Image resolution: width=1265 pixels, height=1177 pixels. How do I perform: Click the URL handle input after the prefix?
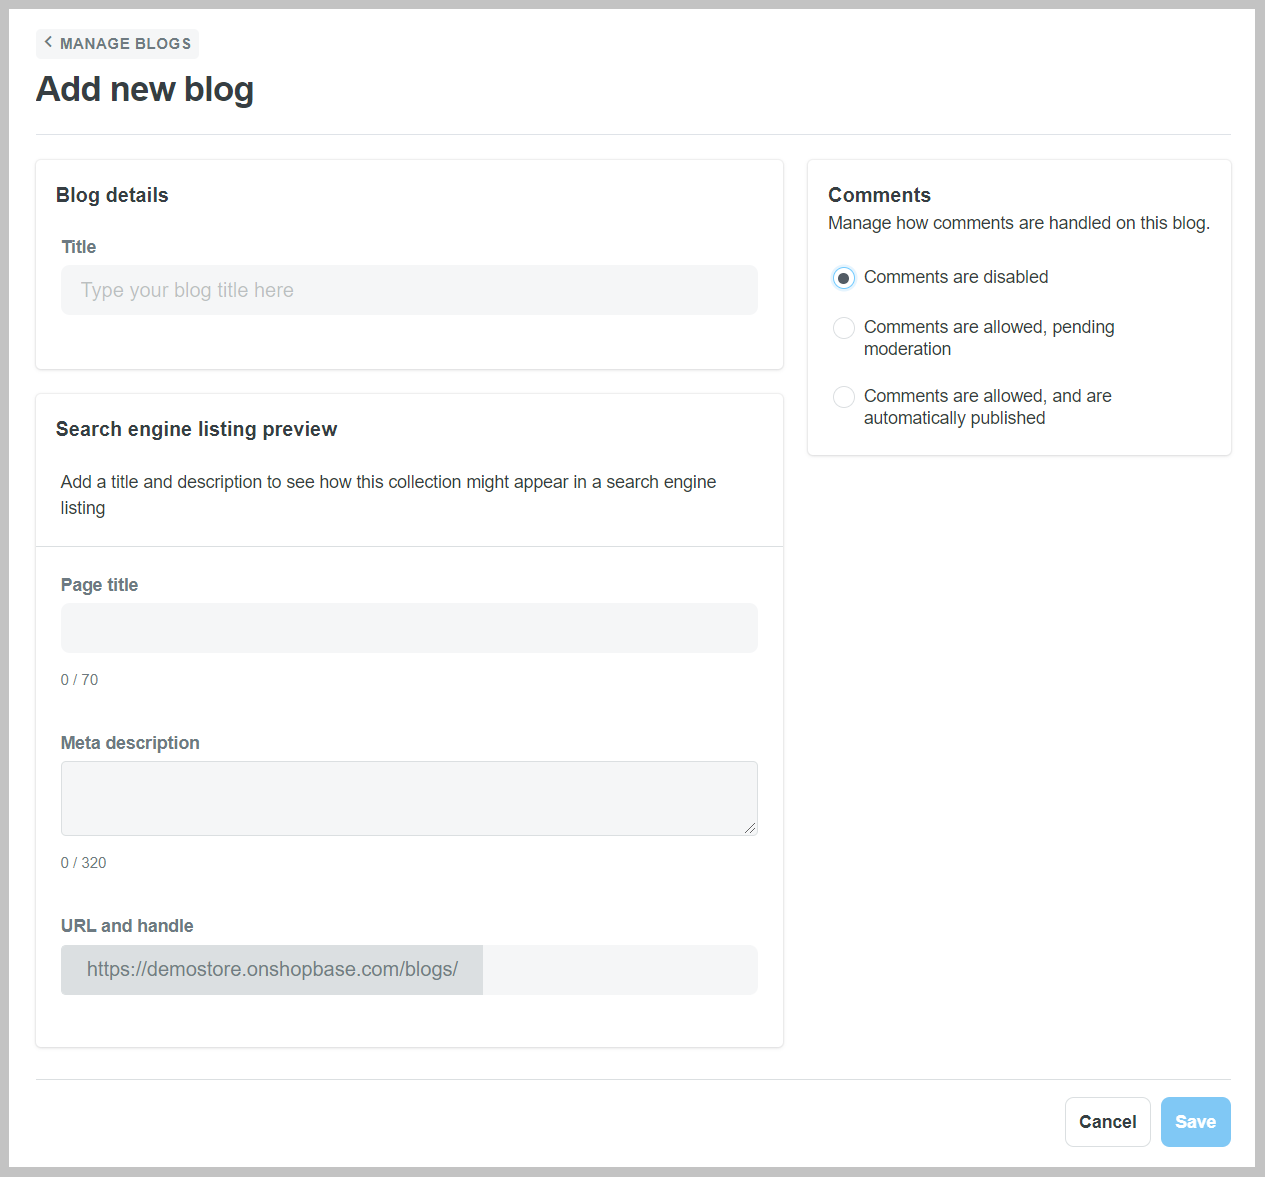click(x=619, y=970)
